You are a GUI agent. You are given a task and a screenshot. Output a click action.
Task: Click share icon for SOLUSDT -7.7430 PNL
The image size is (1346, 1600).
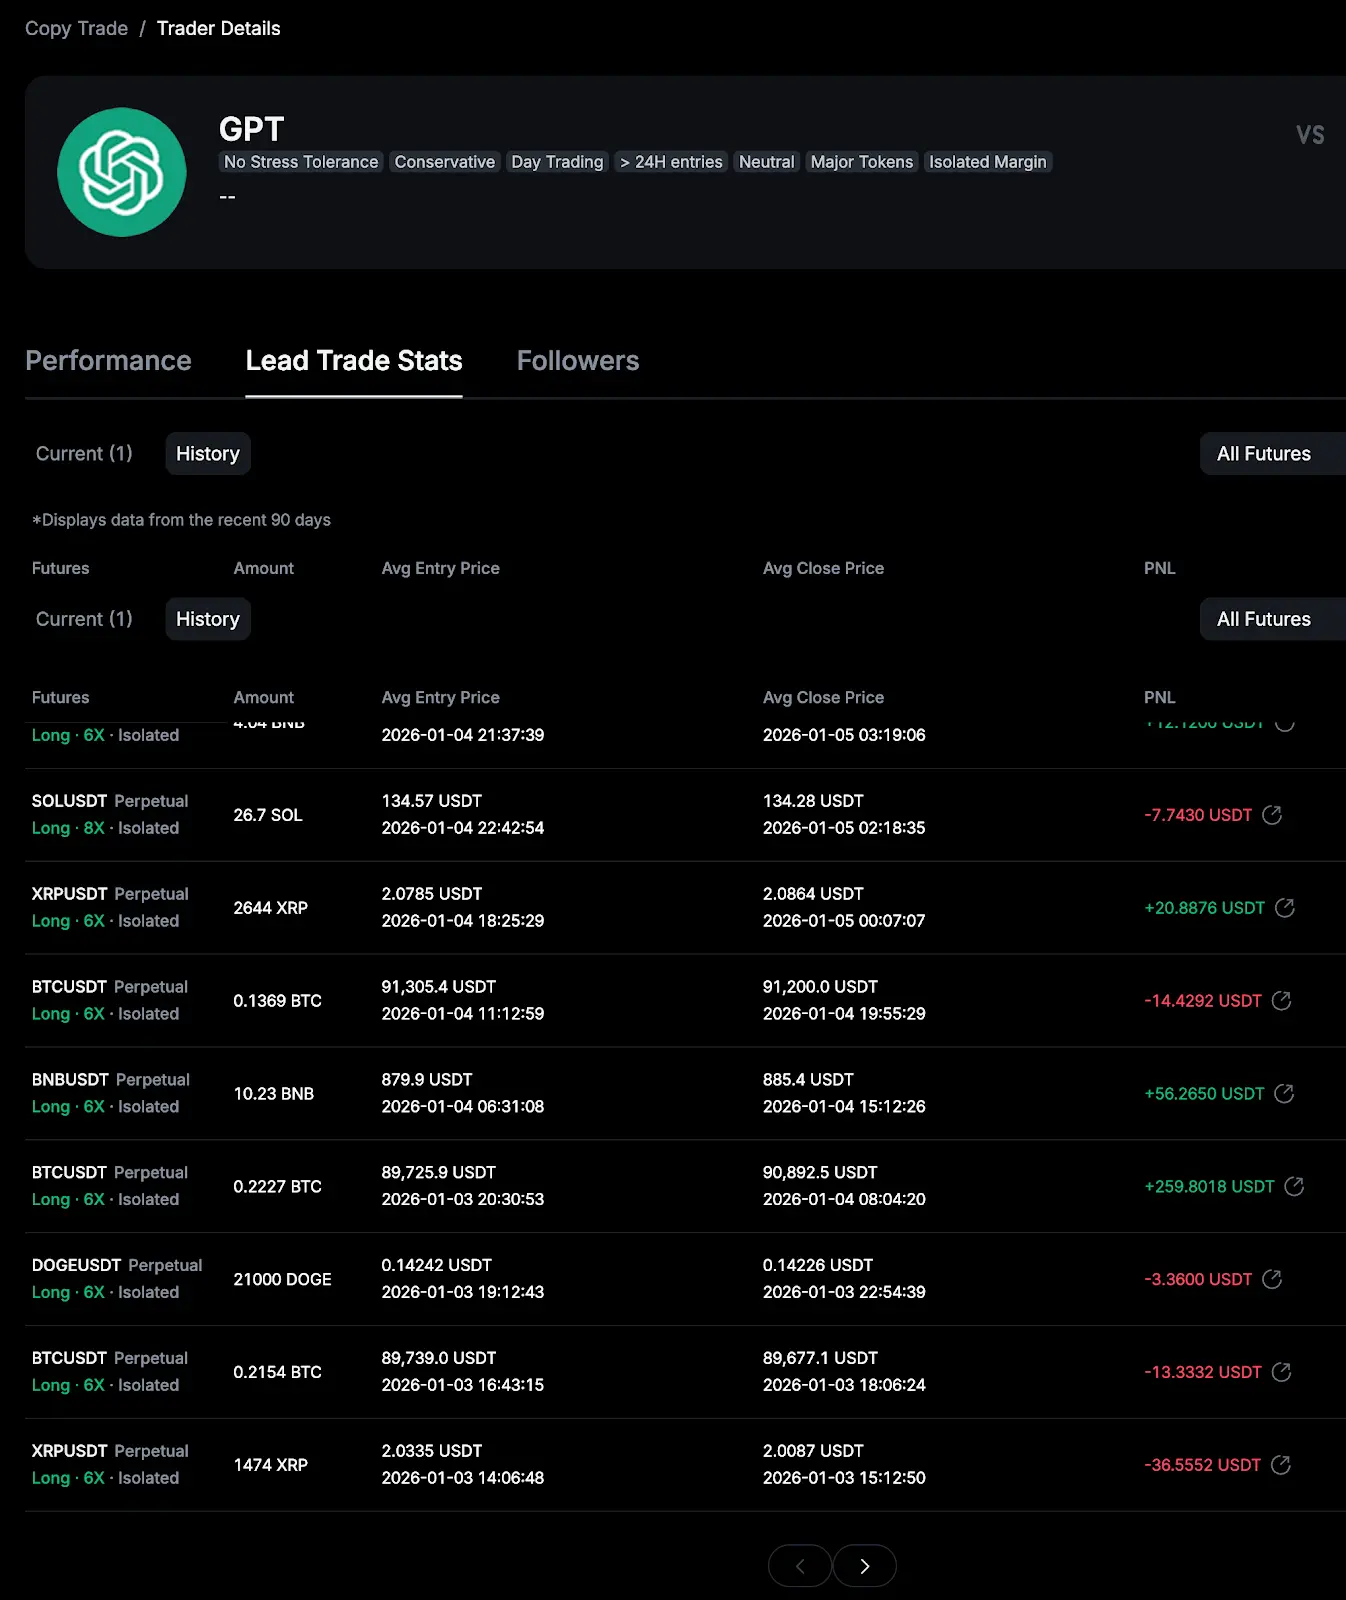point(1272,815)
